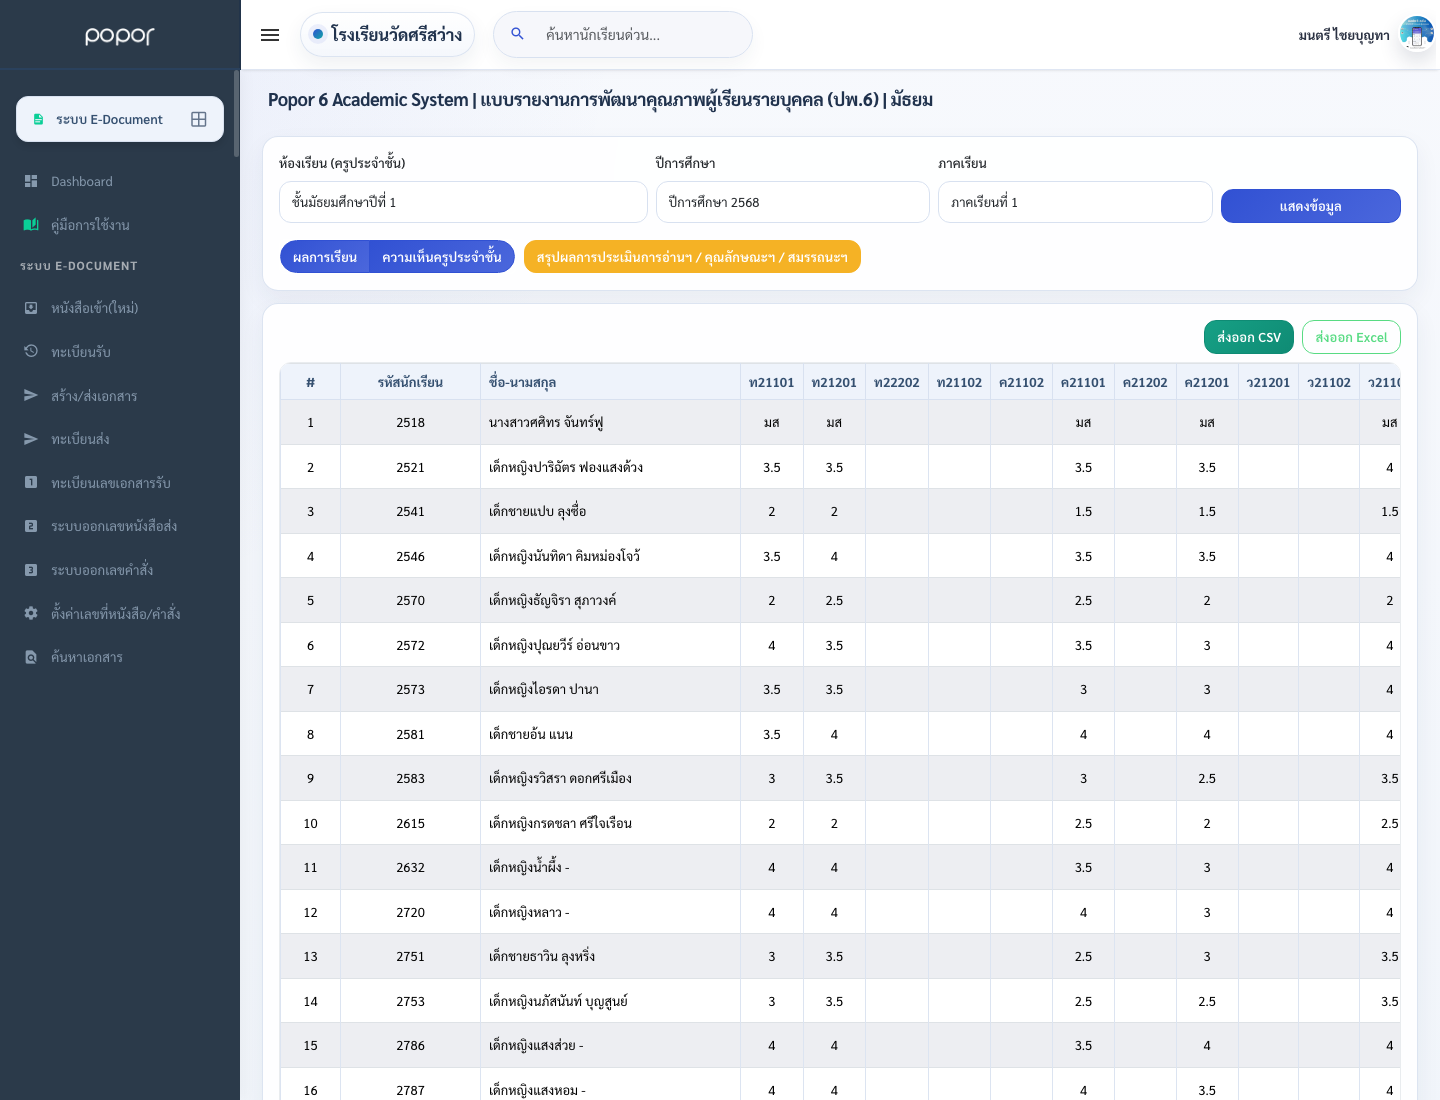The width and height of the screenshot is (1440, 1100).
Task: Click the ระบบออกเลขหนังสือส่ง number icon
Action: pyautogui.click(x=31, y=526)
